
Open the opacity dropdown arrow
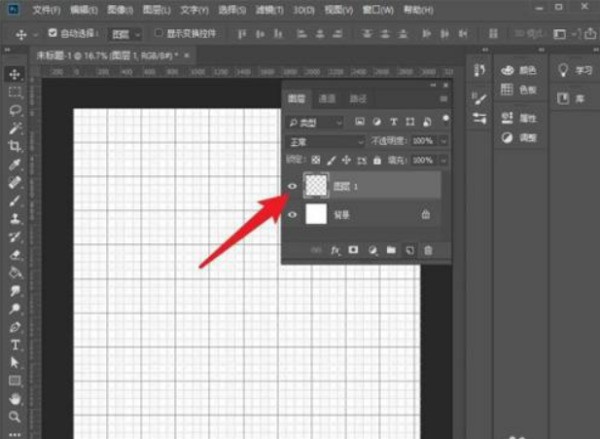[443, 141]
